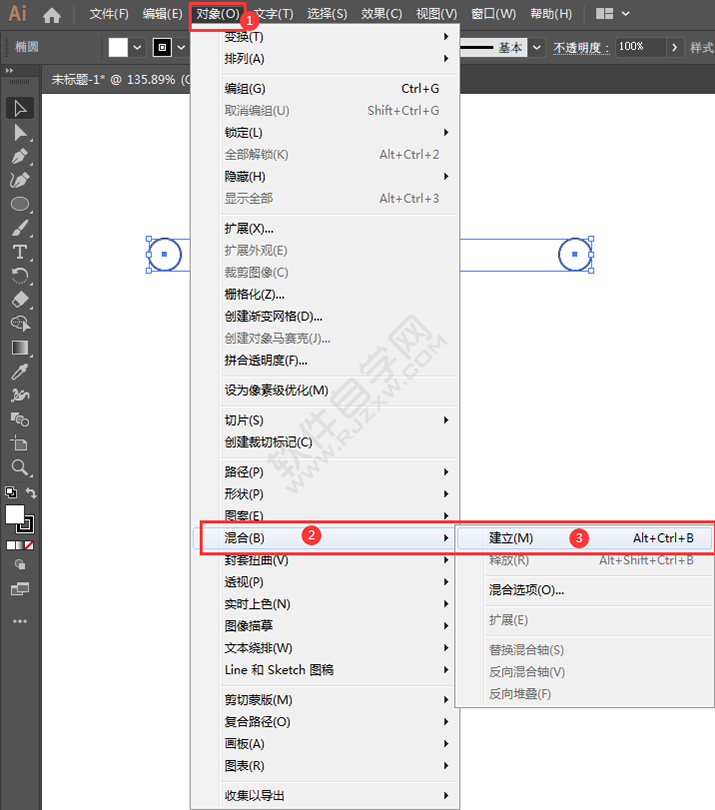715x810 pixels.
Task: Click default fill and stroke icon
Action: tap(10, 492)
